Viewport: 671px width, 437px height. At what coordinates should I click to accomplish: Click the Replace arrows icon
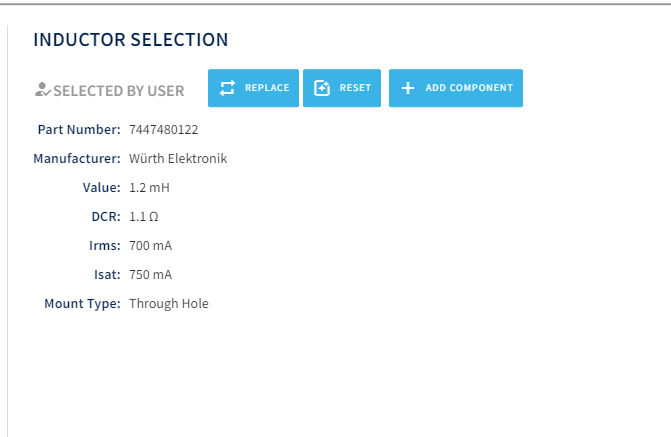[x=226, y=88]
